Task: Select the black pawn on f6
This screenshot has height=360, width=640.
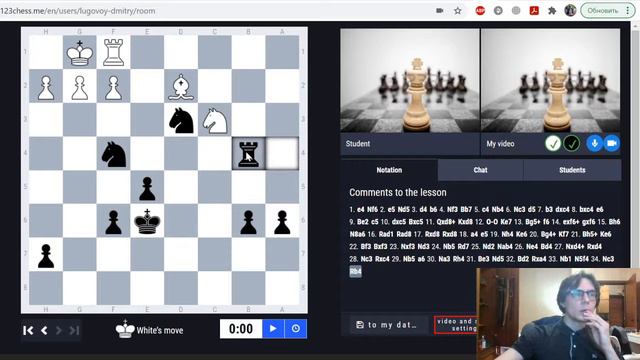Action: click(x=113, y=221)
